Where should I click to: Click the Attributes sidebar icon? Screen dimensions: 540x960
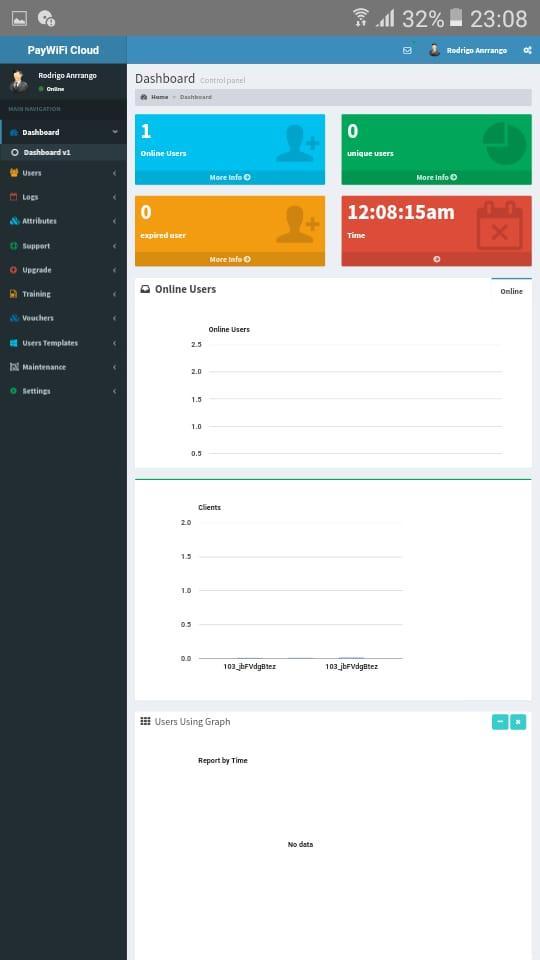[x=14, y=221]
